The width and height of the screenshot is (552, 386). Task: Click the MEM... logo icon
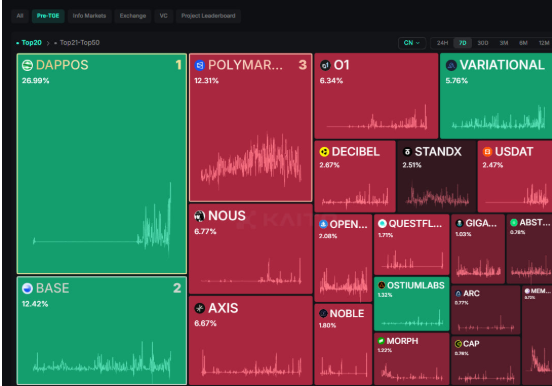click(x=527, y=291)
